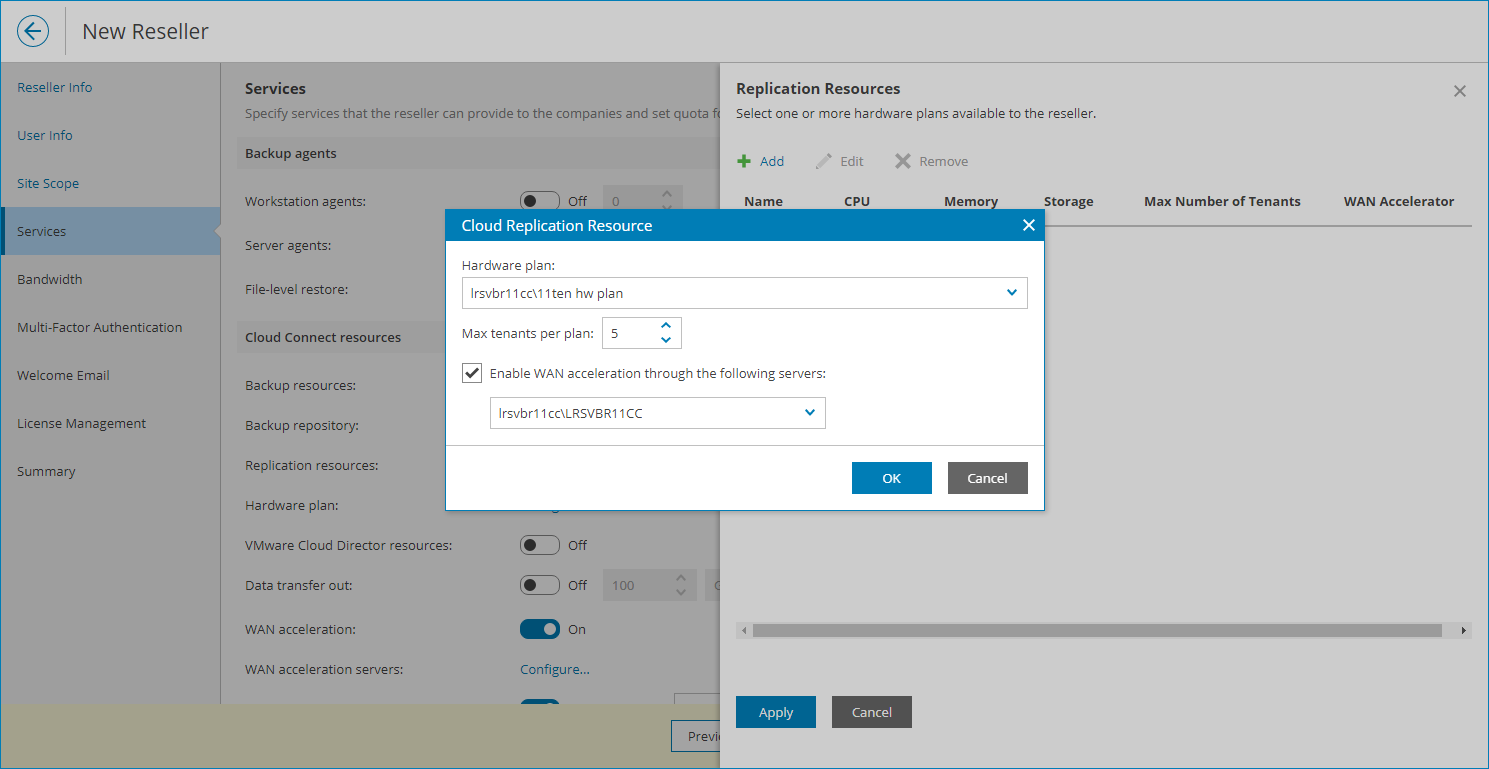Image resolution: width=1489 pixels, height=769 pixels.
Task: Click the Name column header
Action: [764, 201]
